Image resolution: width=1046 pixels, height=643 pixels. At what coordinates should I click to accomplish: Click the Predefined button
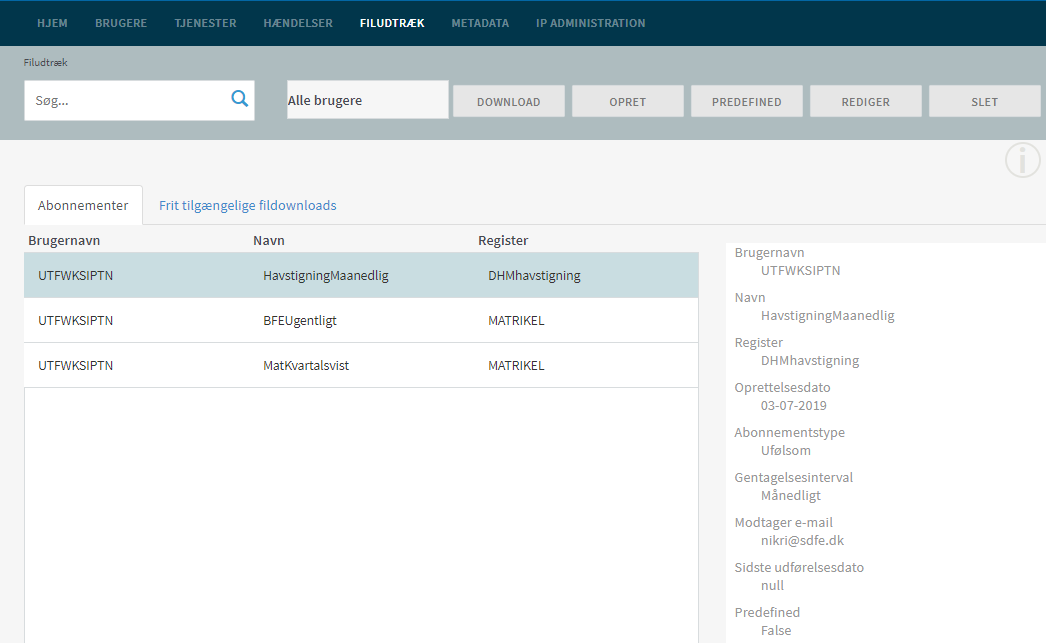pos(745,101)
